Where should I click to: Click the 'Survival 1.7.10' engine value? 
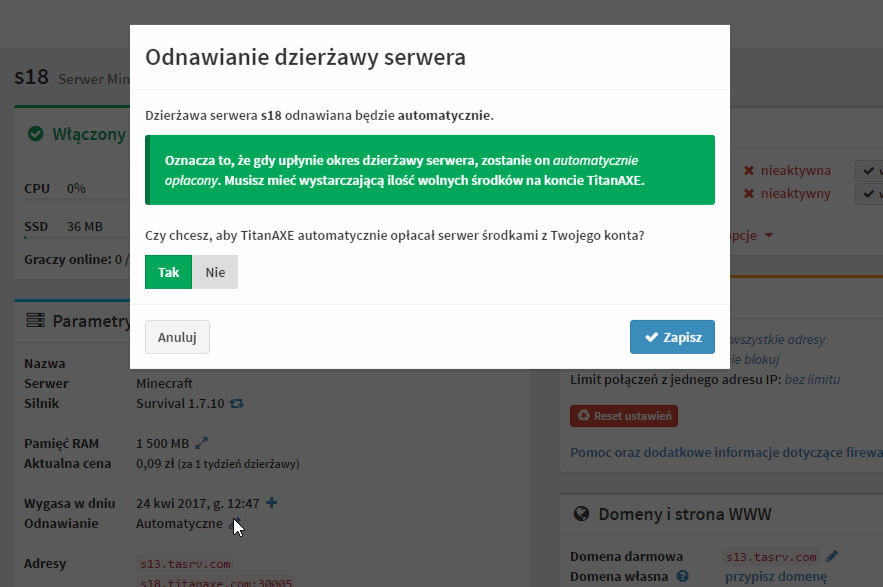[x=180, y=403]
